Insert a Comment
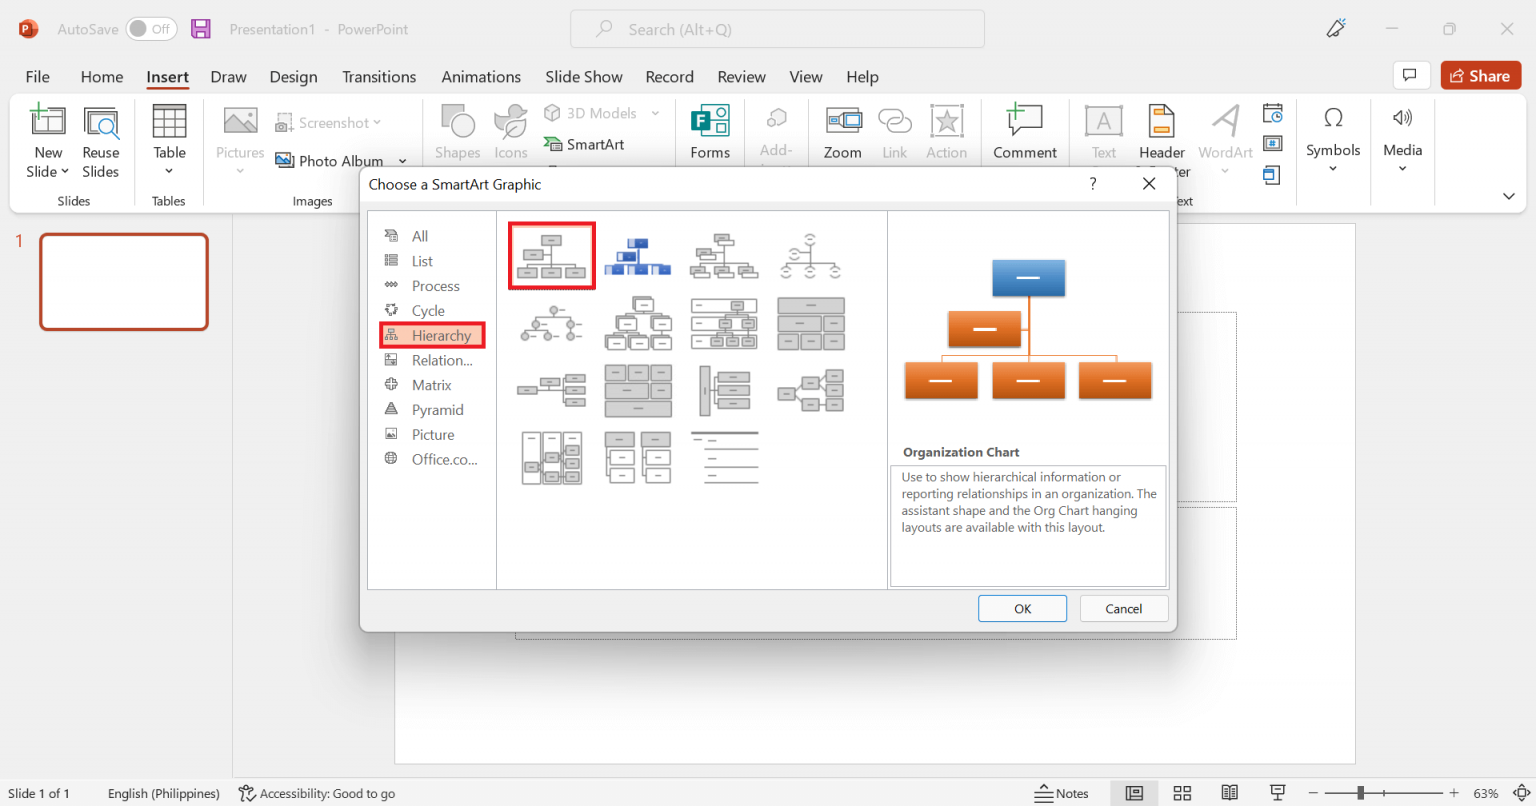Screen dimensions: 1536x806 [1025, 131]
